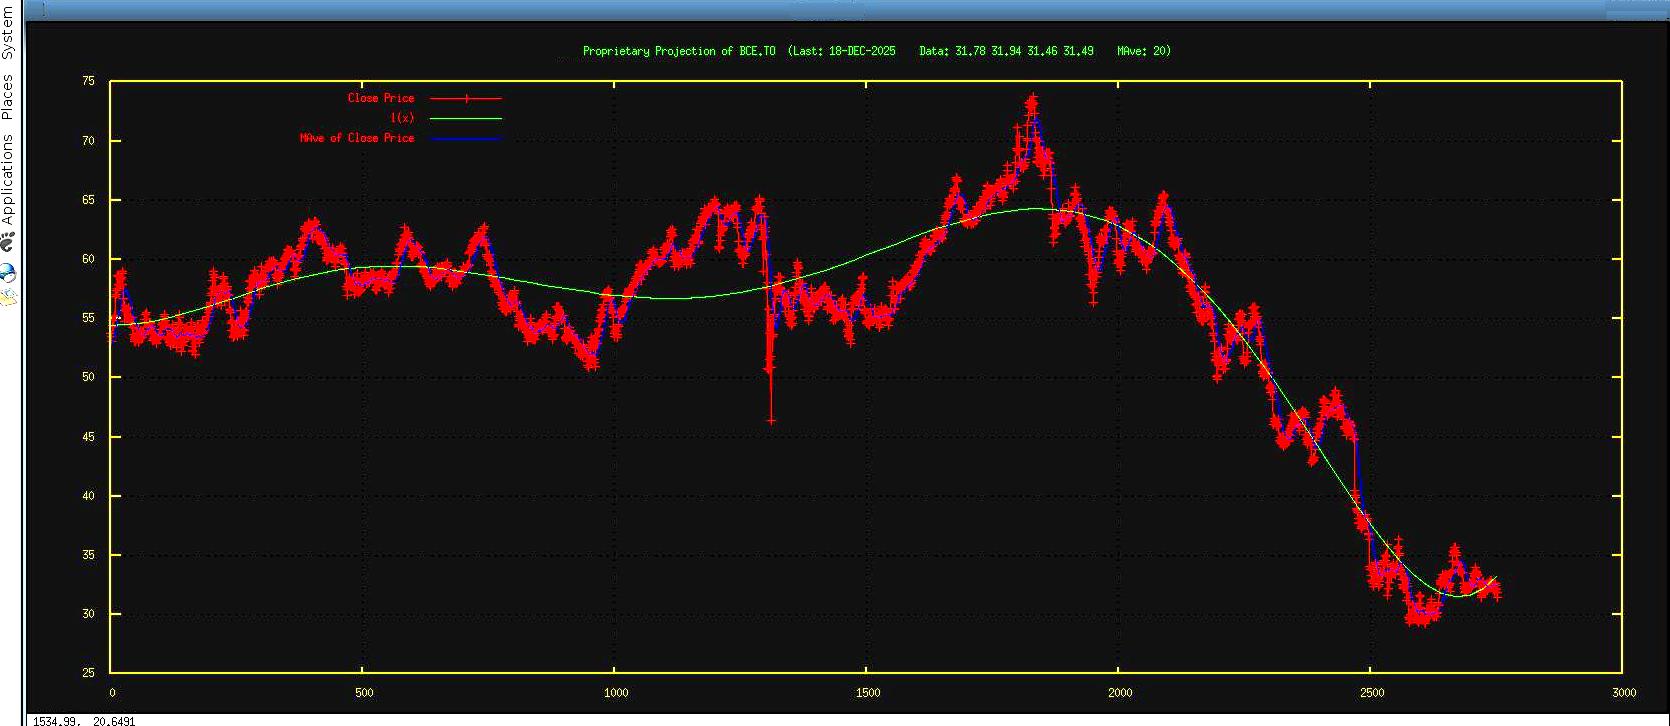Click the last data point at chart's right end

(1496, 595)
